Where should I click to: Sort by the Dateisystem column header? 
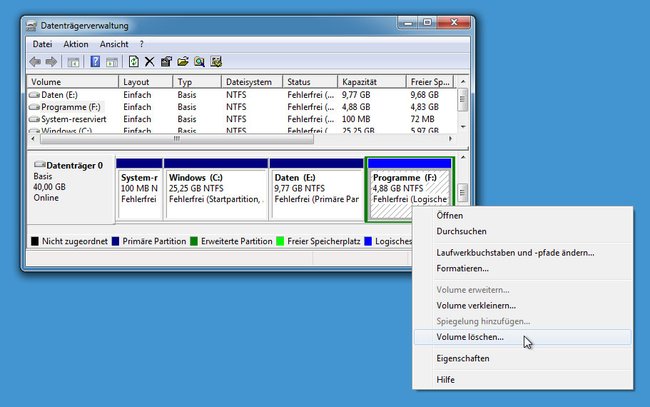click(x=252, y=82)
